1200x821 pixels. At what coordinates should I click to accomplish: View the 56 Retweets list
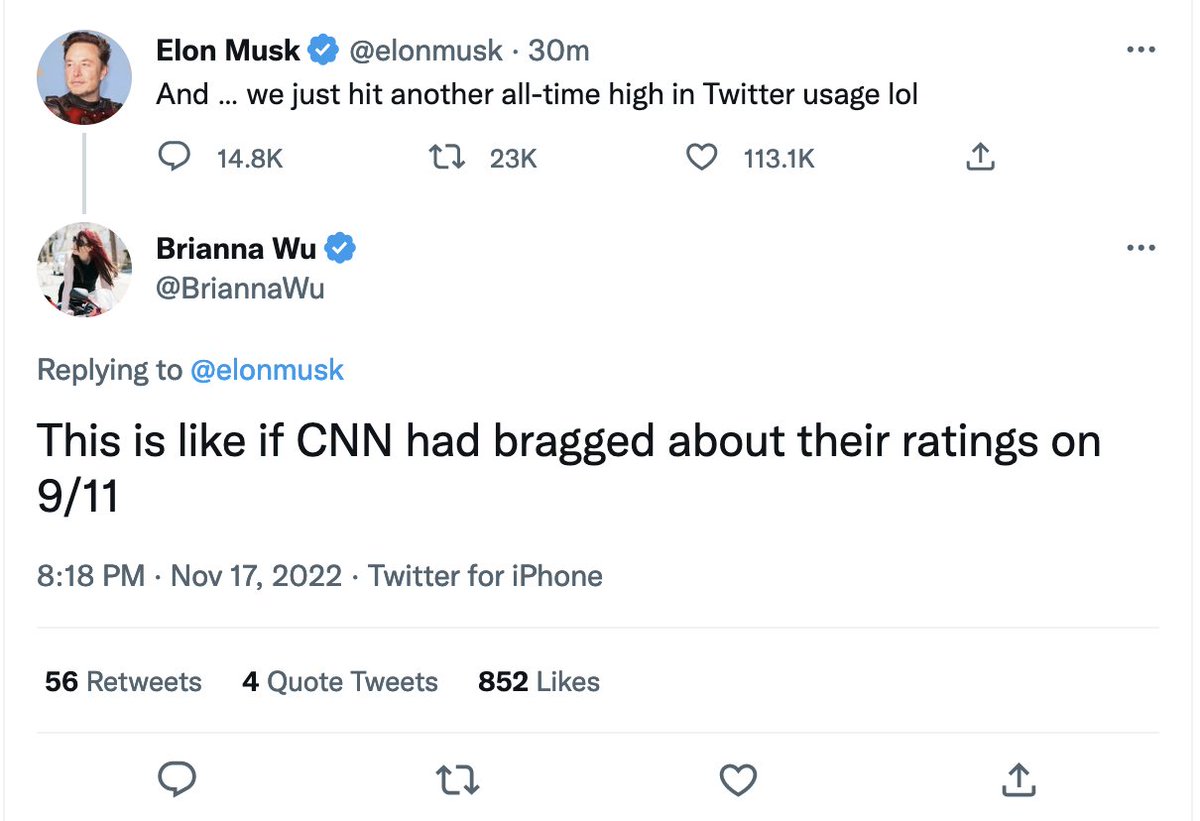[123, 682]
